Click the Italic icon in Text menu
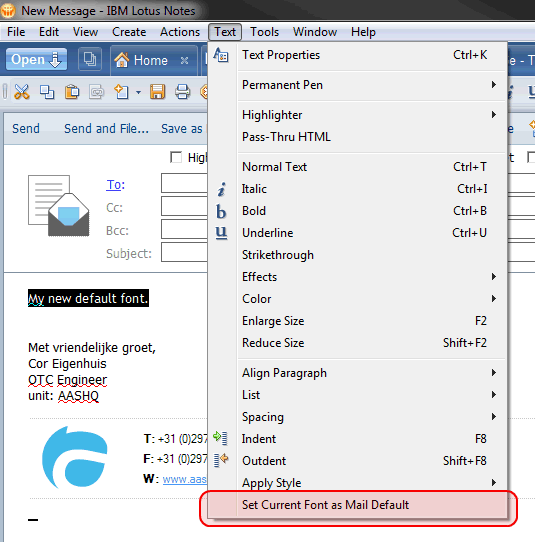Image resolution: width=535 pixels, height=542 pixels. 222,189
